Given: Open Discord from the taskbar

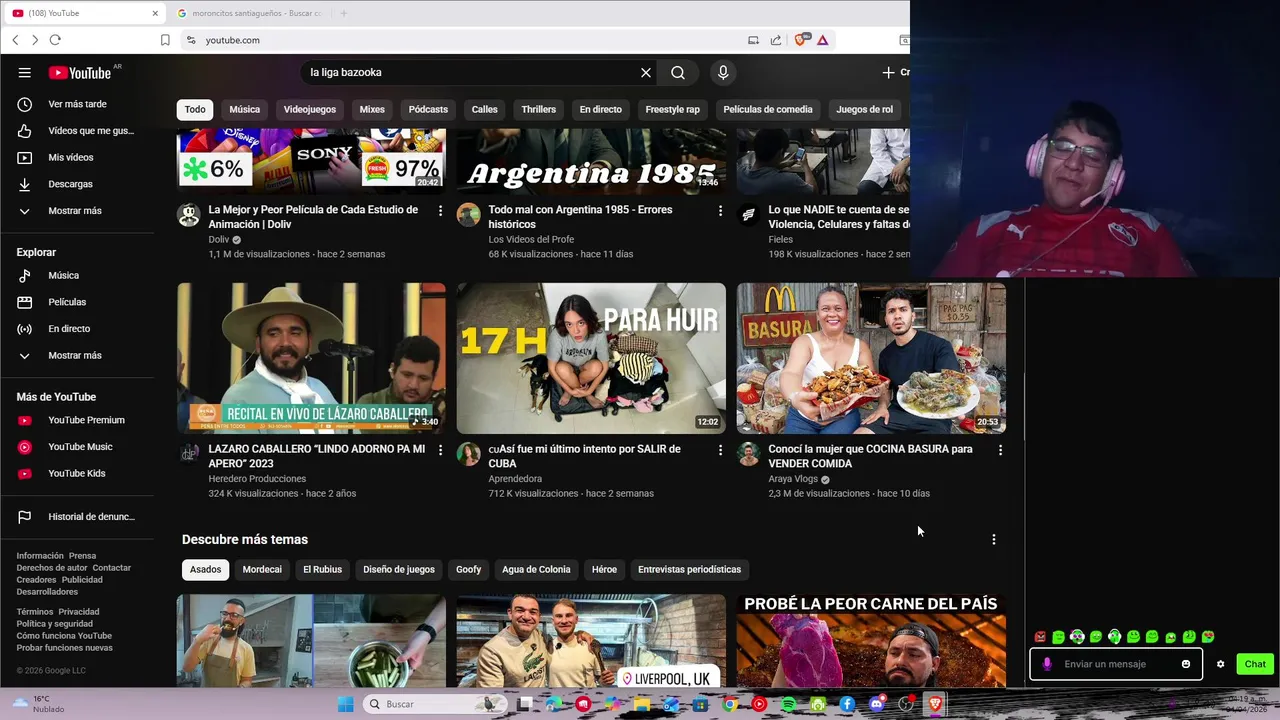Looking at the screenshot, I should point(877,704).
